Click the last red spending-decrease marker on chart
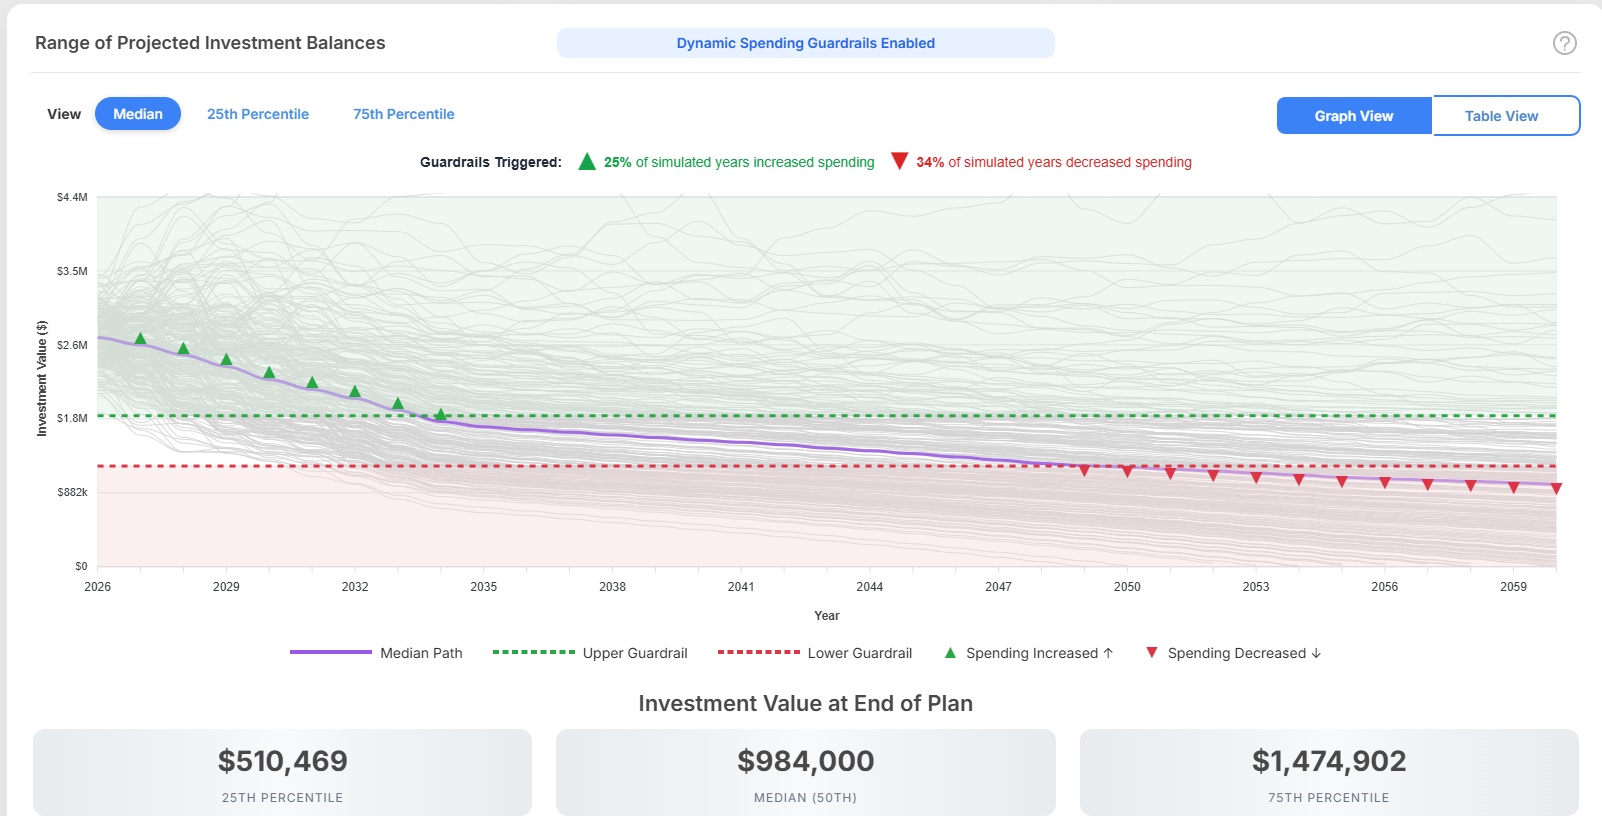Viewport: 1602px width, 816px height. click(x=1556, y=489)
